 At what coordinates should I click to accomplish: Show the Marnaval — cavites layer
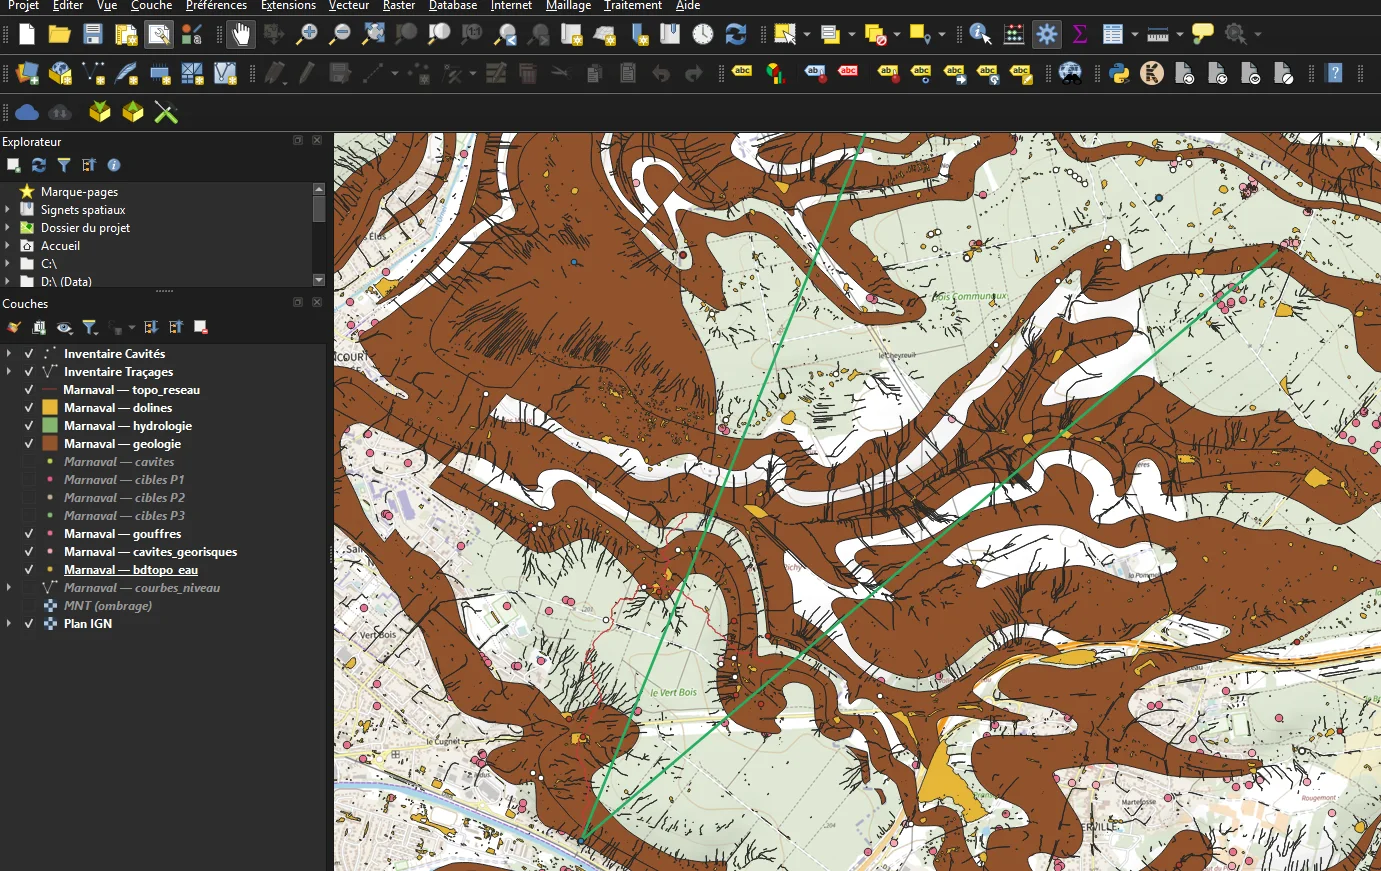point(29,462)
